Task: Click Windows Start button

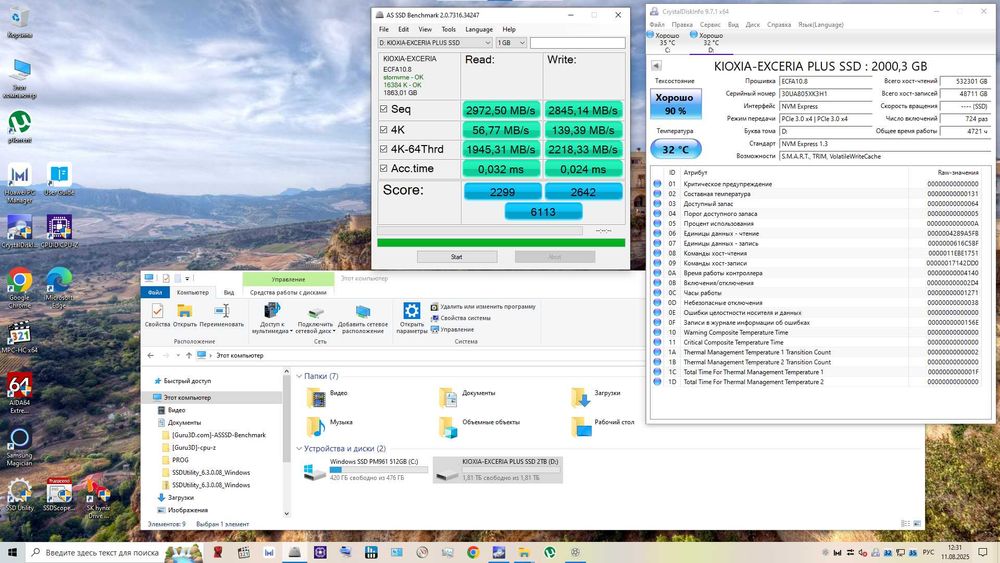Action: coord(12,552)
